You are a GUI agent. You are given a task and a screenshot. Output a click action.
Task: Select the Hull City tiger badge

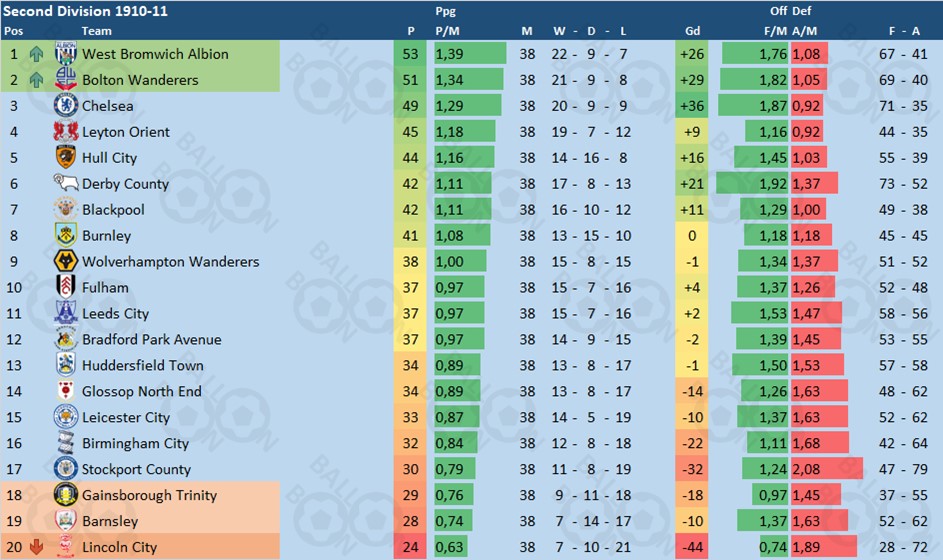tap(66, 157)
